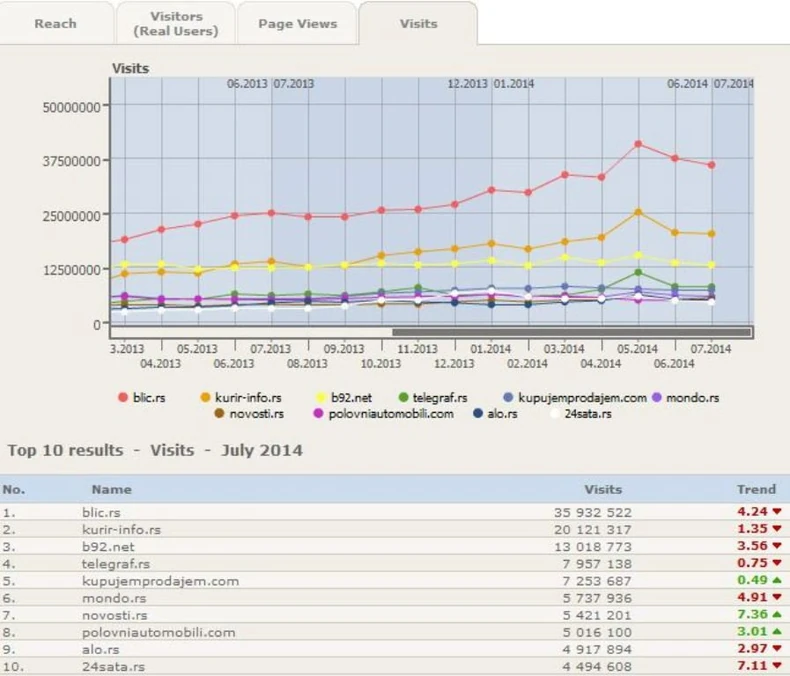
Task: Select the Page Views tab
Action: pos(297,24)
